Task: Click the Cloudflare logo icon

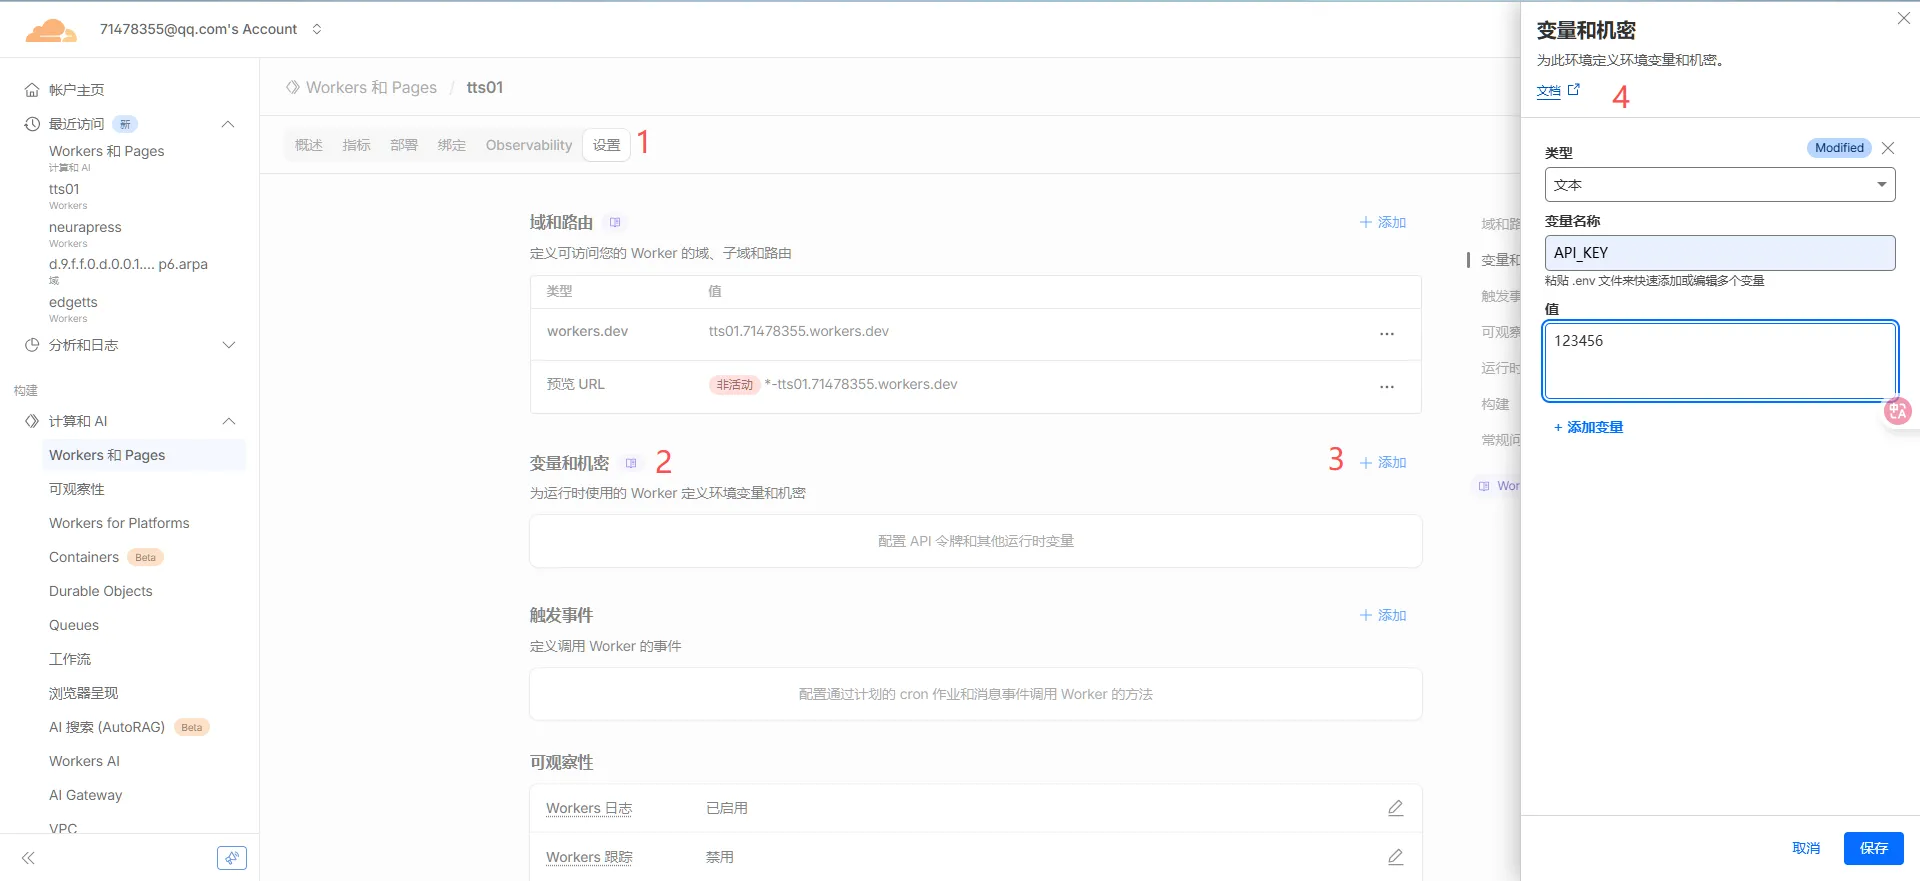Action: [50, 31]
